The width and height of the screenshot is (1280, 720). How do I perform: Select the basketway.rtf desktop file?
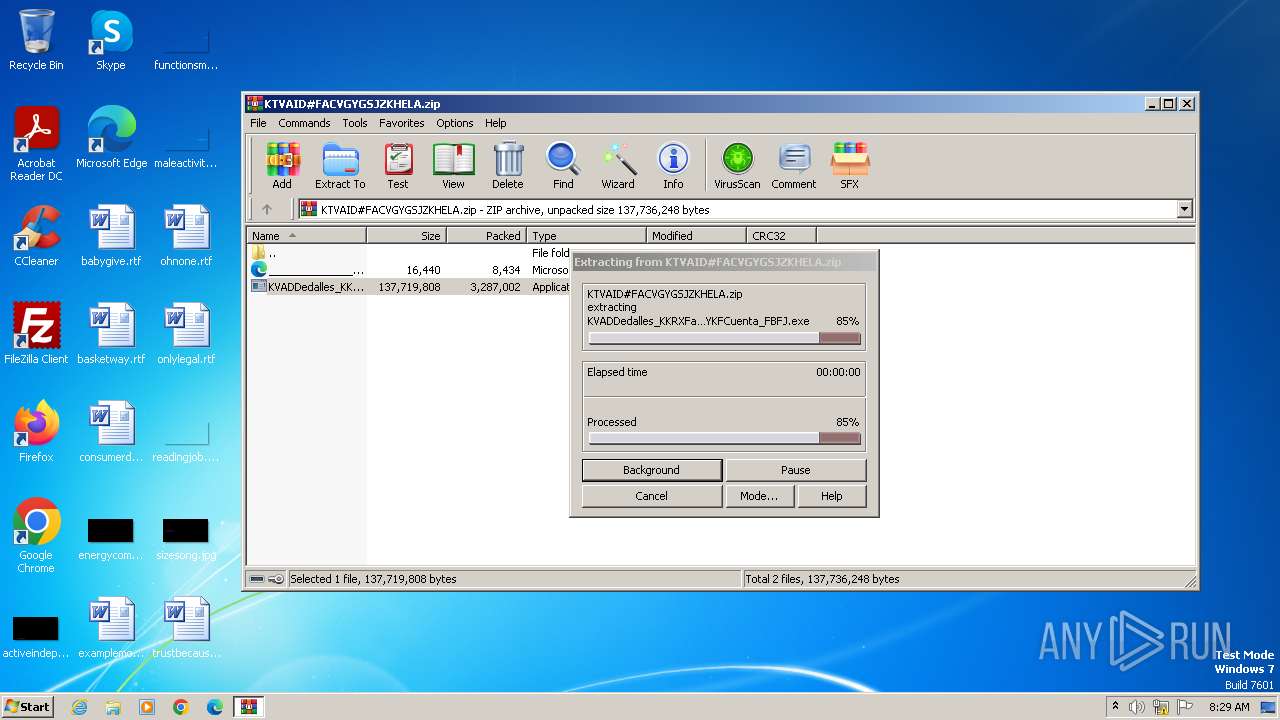tap(111, 334)
